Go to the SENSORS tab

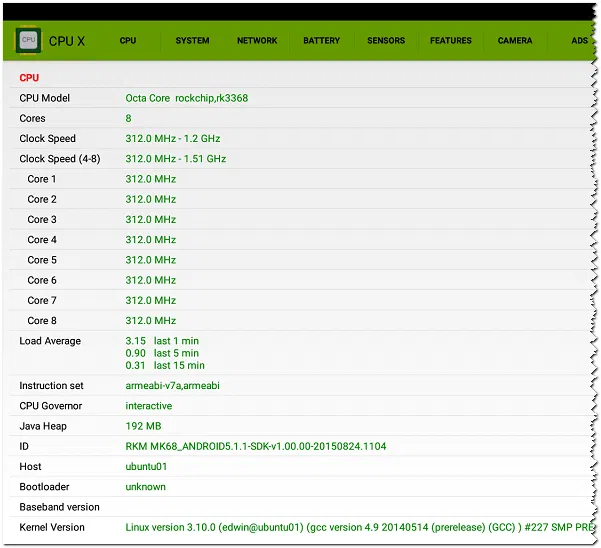point(386,41)
